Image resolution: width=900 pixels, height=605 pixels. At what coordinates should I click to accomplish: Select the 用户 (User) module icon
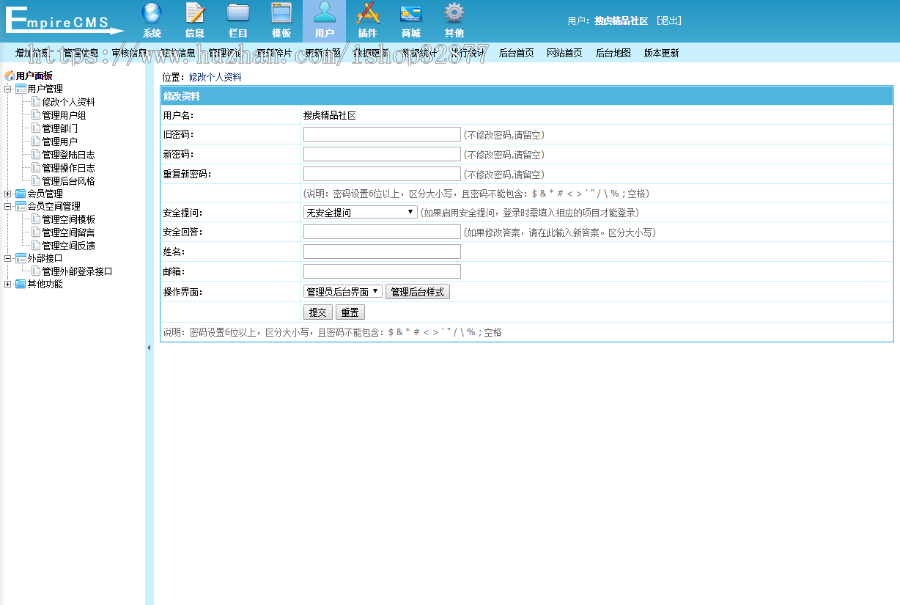tap(324, 21)
